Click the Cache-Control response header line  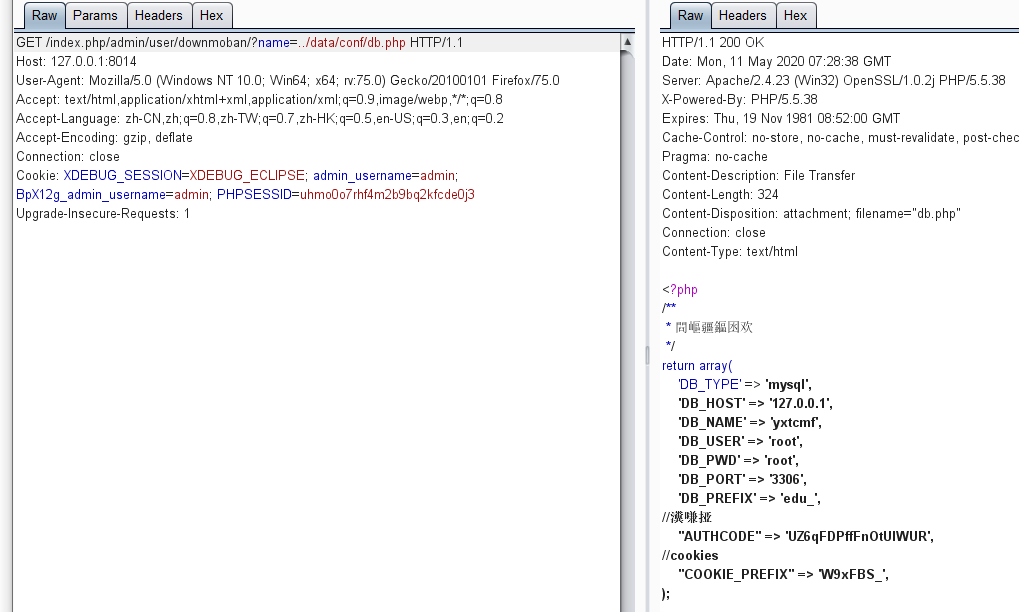pos(840,138)
